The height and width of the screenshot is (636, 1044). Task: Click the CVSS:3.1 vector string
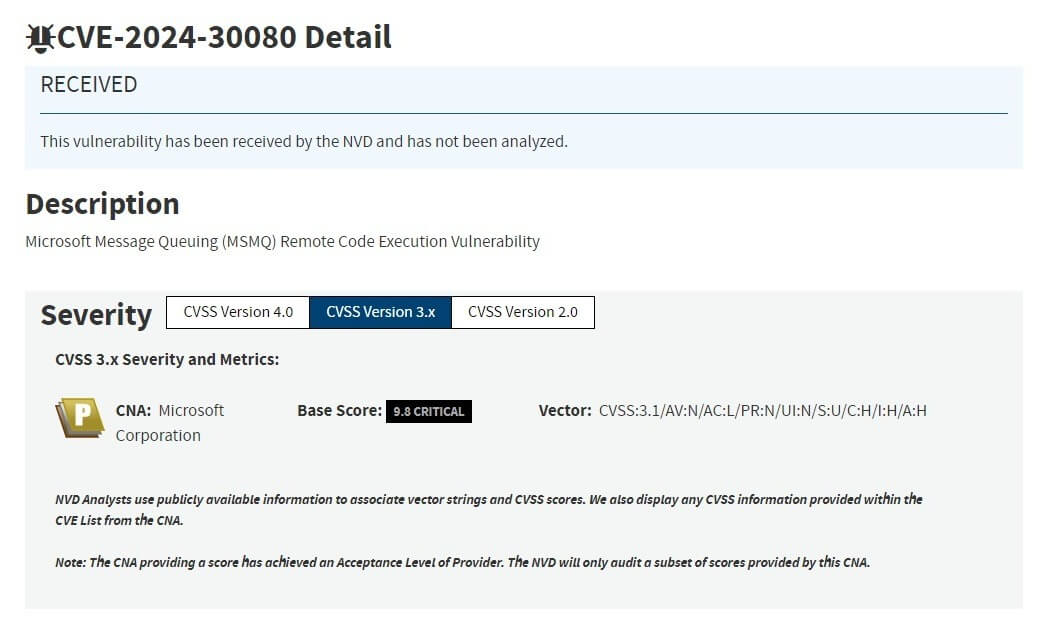(x=762, y=410)
